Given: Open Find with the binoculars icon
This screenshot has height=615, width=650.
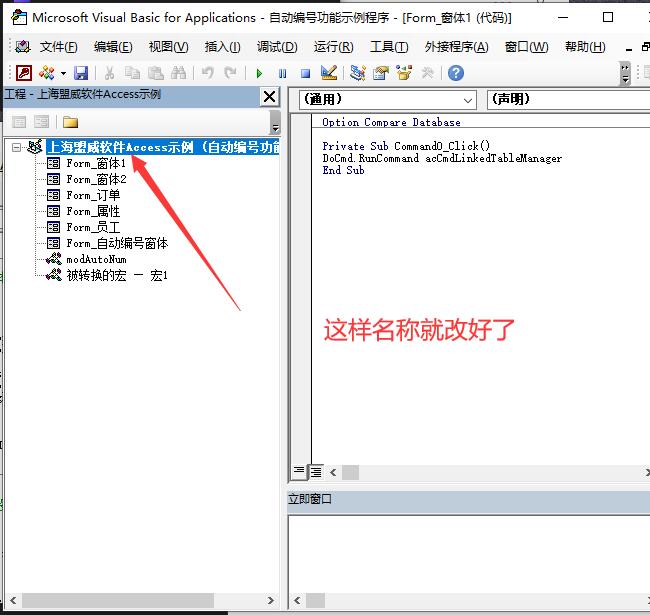Looking at the screenshot, I should click(179, 73).
